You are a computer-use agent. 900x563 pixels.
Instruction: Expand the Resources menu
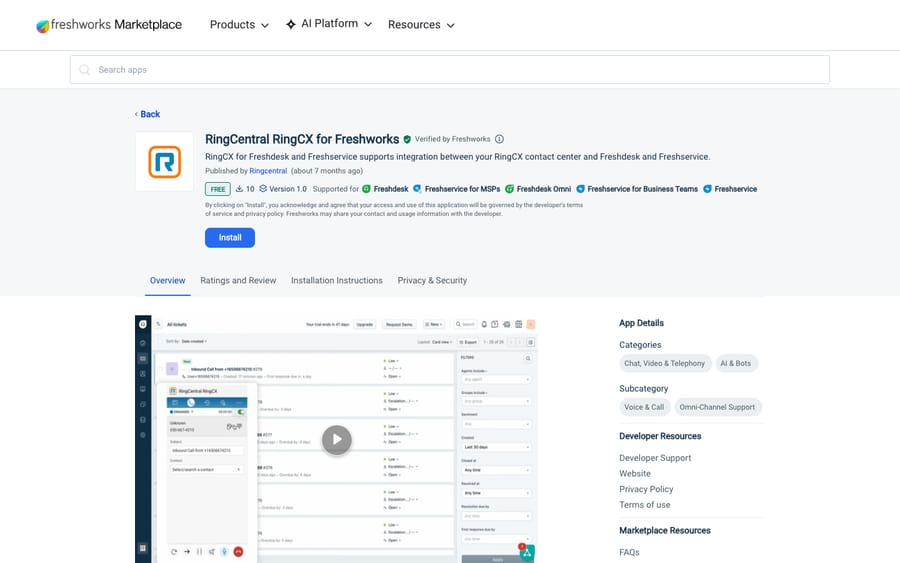(x=421, y=25)
